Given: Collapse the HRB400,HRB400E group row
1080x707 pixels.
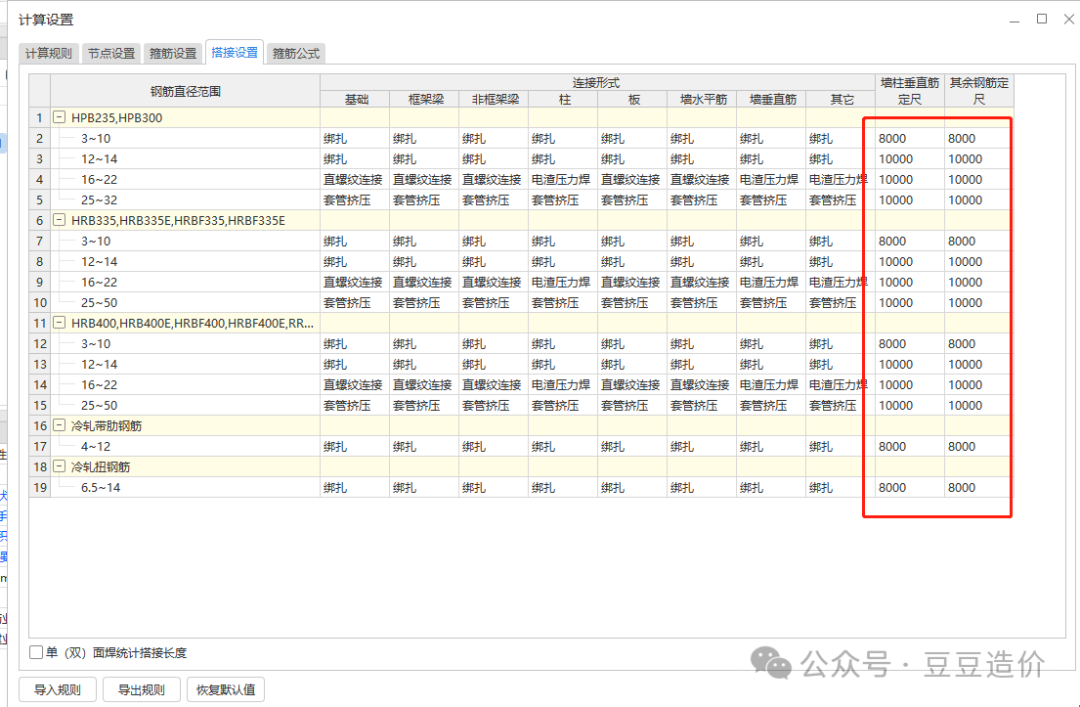Looking at the screenshot, I should click(x=60, y=323).
